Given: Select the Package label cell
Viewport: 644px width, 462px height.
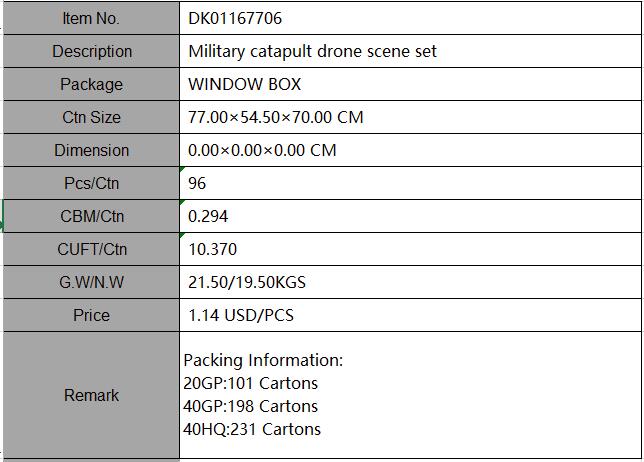Looking at the screenshot, I should (91, 84).
